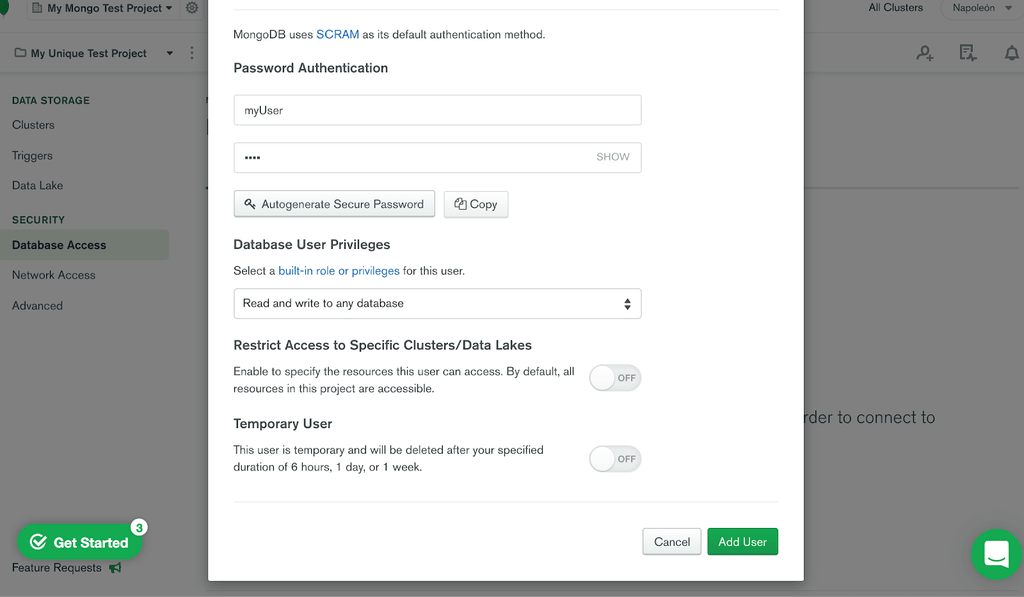Click the myUser username input field
This screenshot has height=597, width=1024.
[x=437, y=110]
